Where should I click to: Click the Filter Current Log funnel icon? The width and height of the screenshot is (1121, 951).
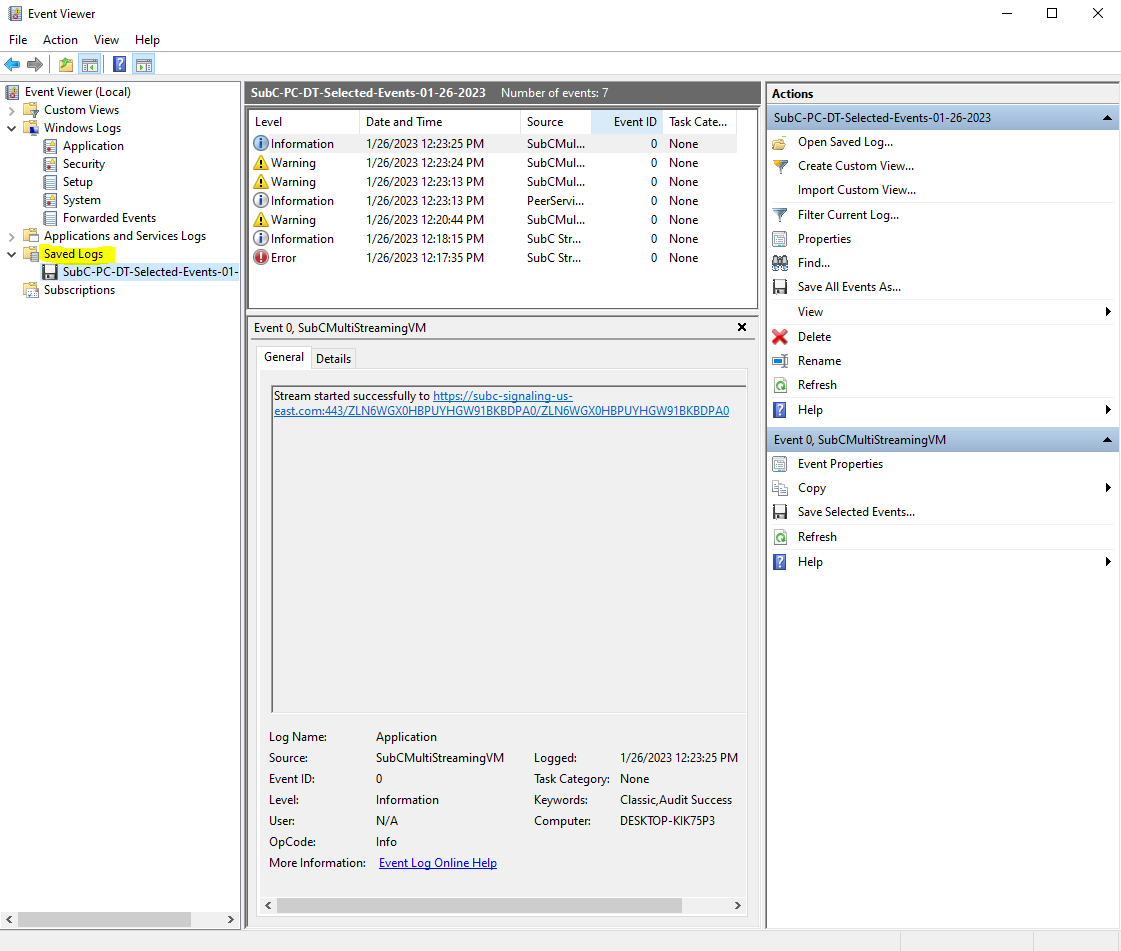780,215
